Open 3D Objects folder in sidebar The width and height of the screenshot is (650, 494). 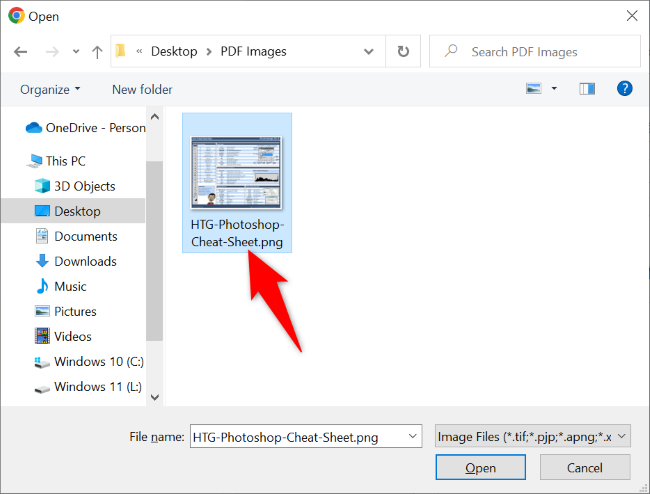pos(75,186)
